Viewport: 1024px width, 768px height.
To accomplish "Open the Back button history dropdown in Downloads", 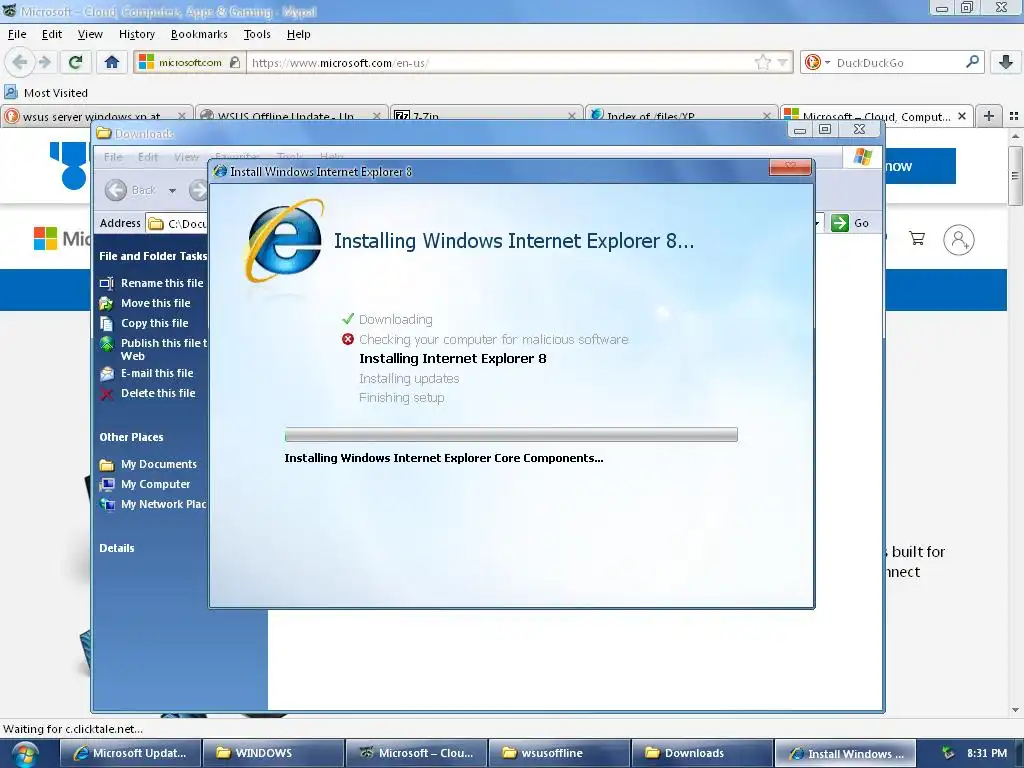I will coord(172,191).
